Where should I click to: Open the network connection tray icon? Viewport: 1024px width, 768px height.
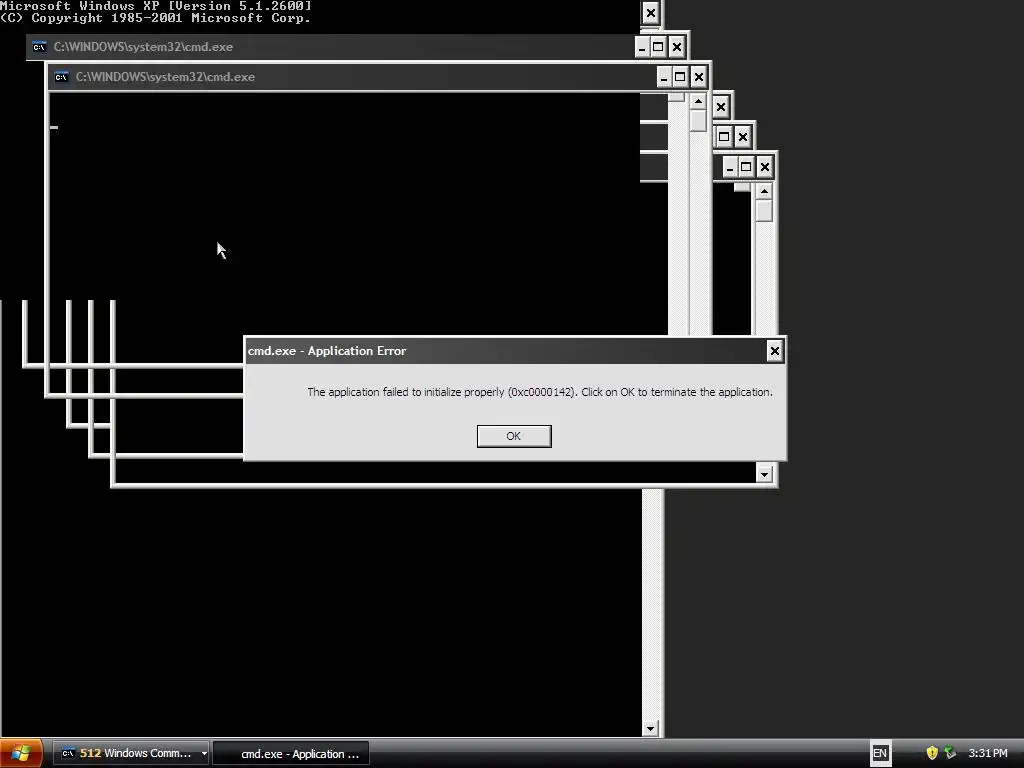[950, 753]
